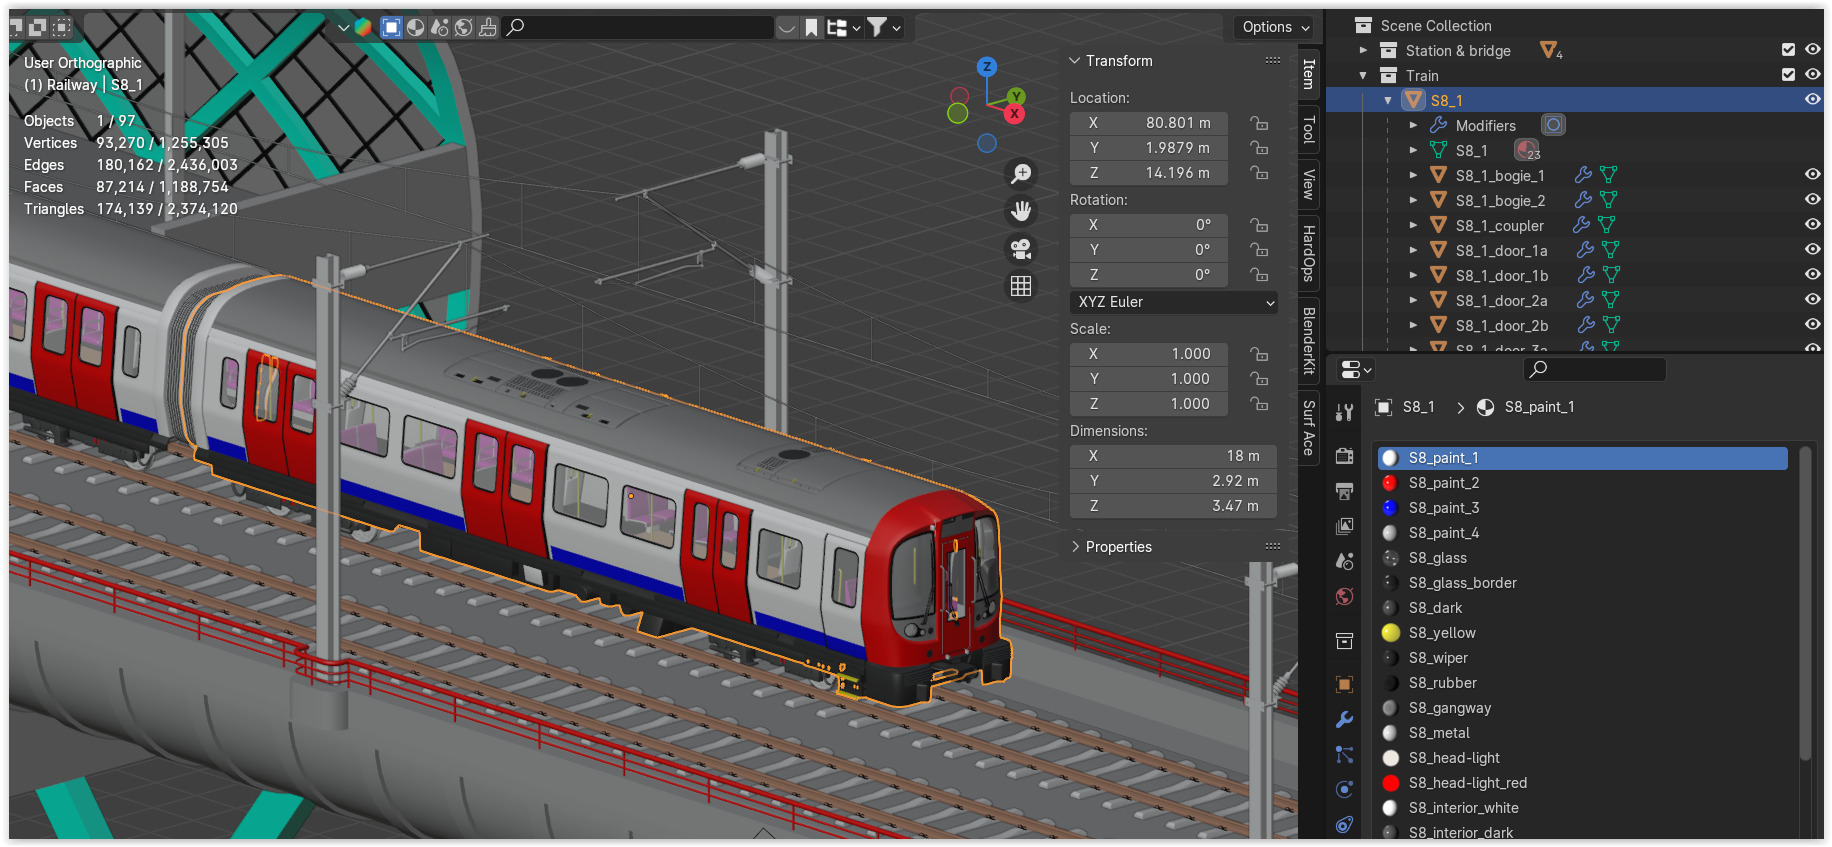Click the viewport zoom magnifier gizmo
The image size is (1832, 847).
click(x=1020, y=174)
